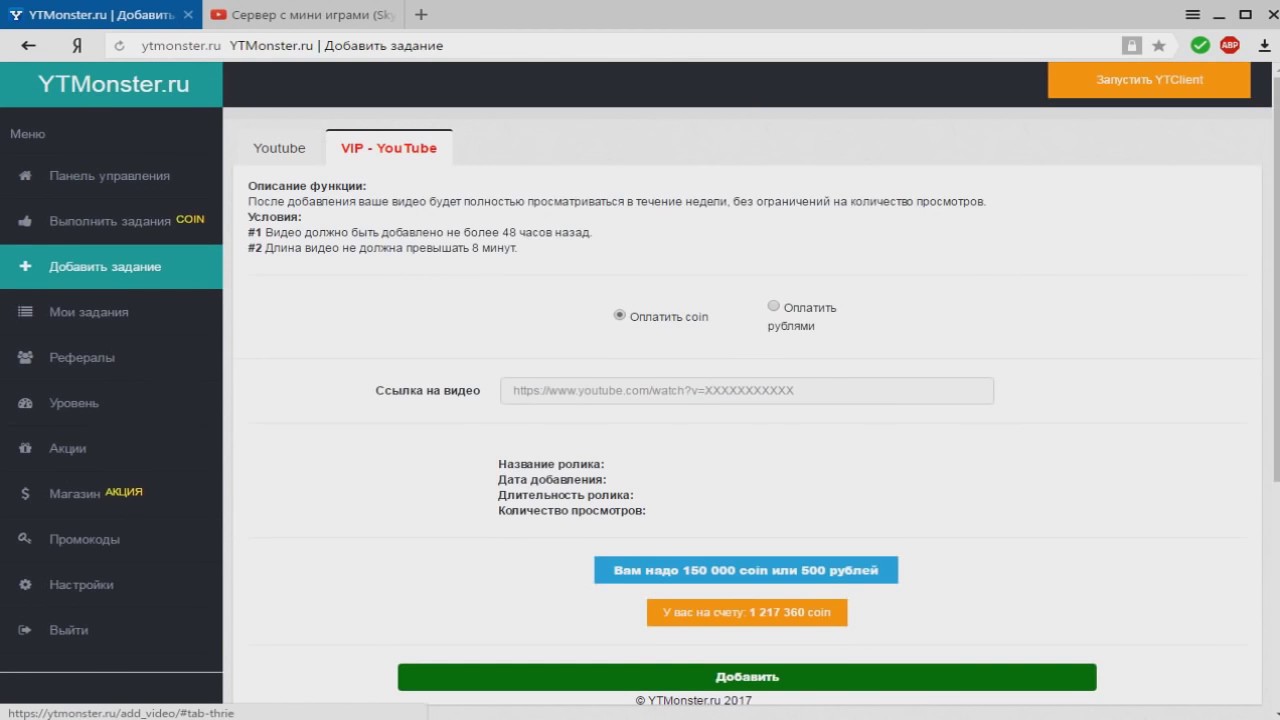Select the Оплатить coin radio button
Image resolution: width=1280 pixels, height=720 pixels.
click(619, 315)
